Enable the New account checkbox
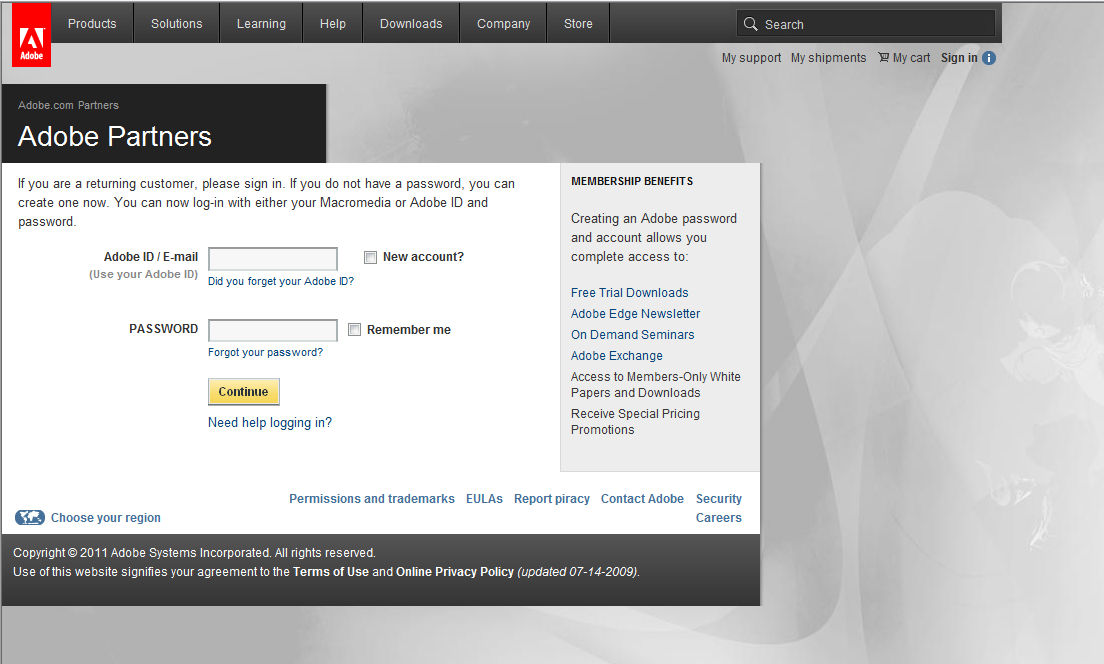The image size is (1104, 664). [370, 257]
